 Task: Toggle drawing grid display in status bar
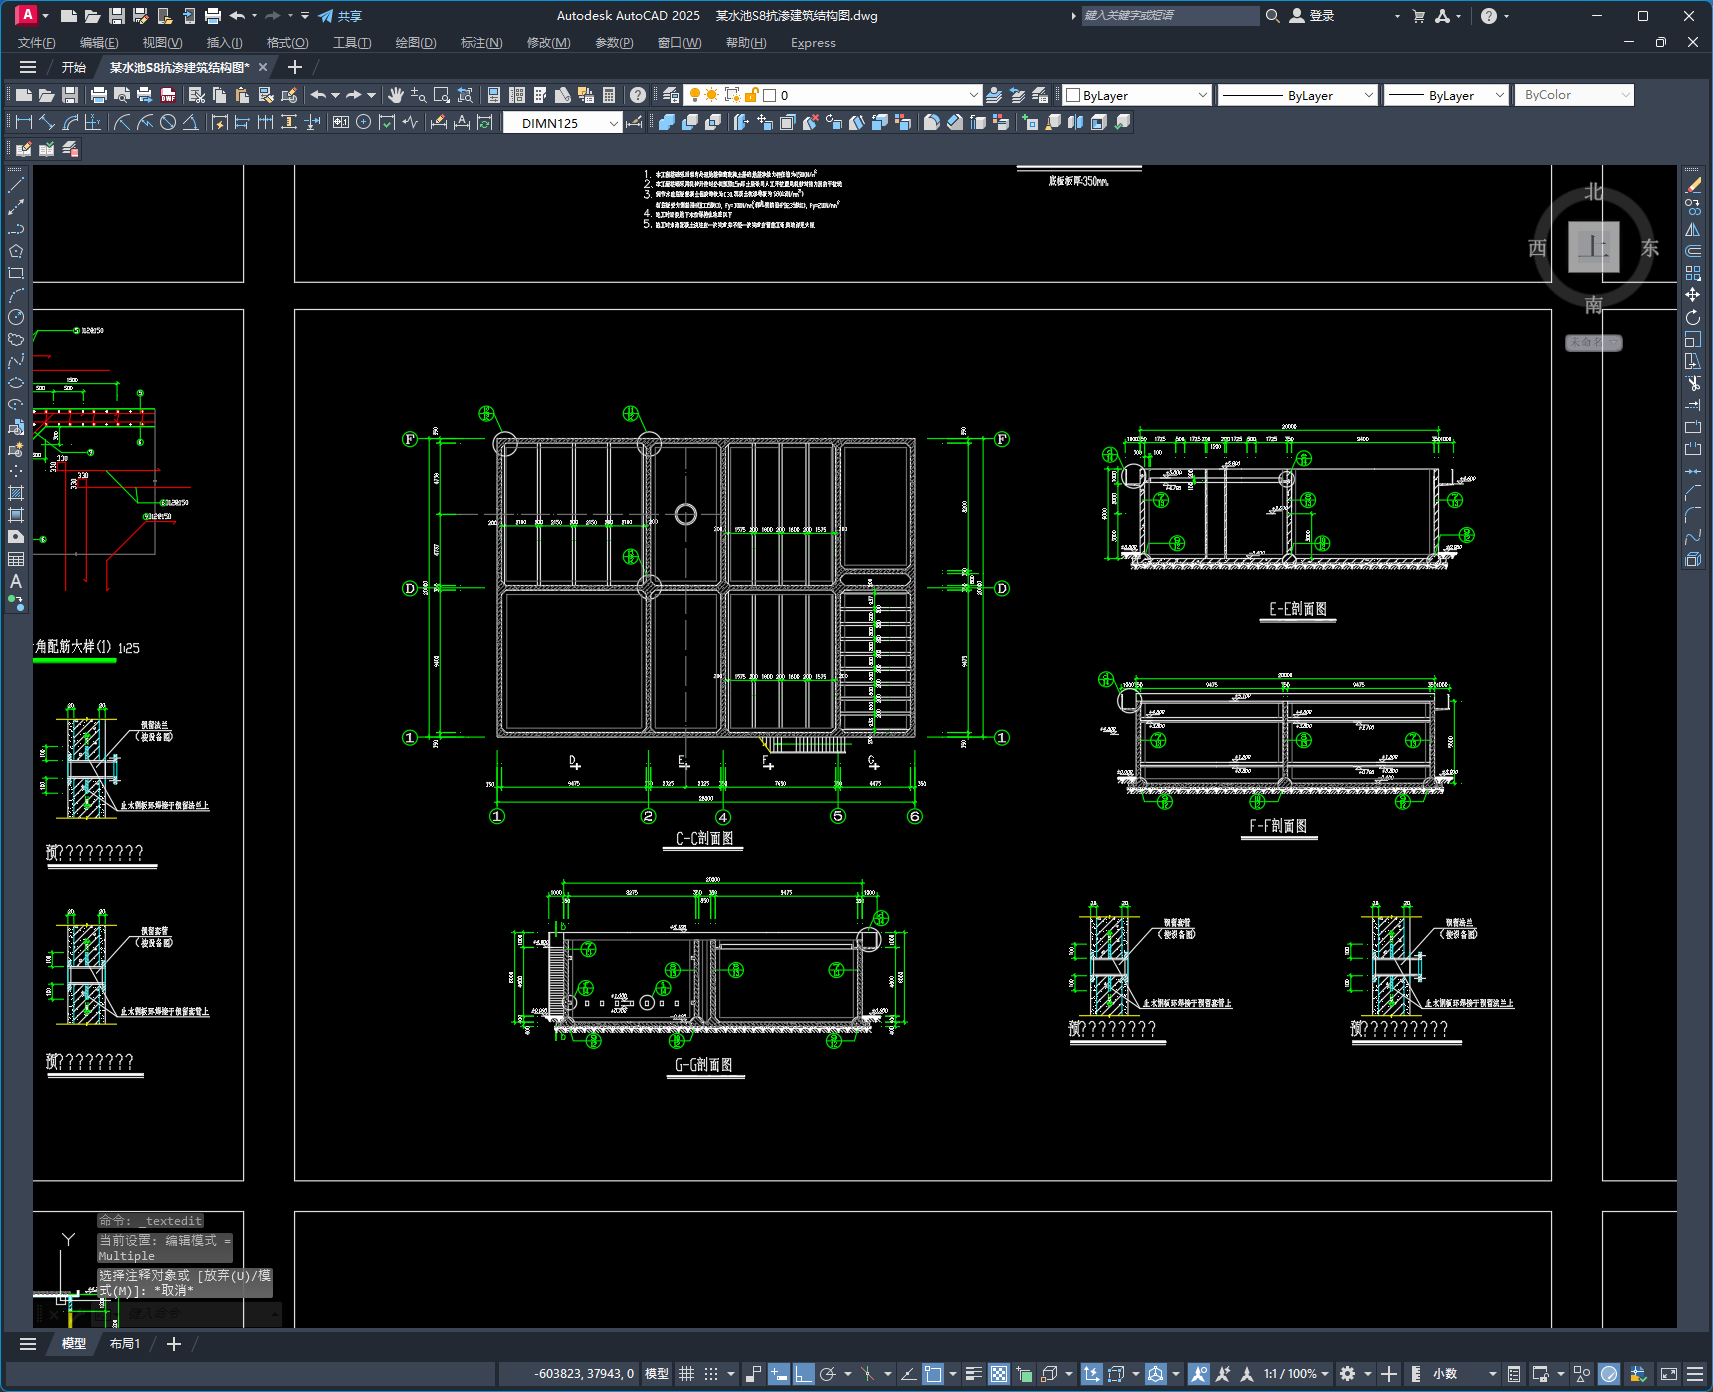(687, 1374)
